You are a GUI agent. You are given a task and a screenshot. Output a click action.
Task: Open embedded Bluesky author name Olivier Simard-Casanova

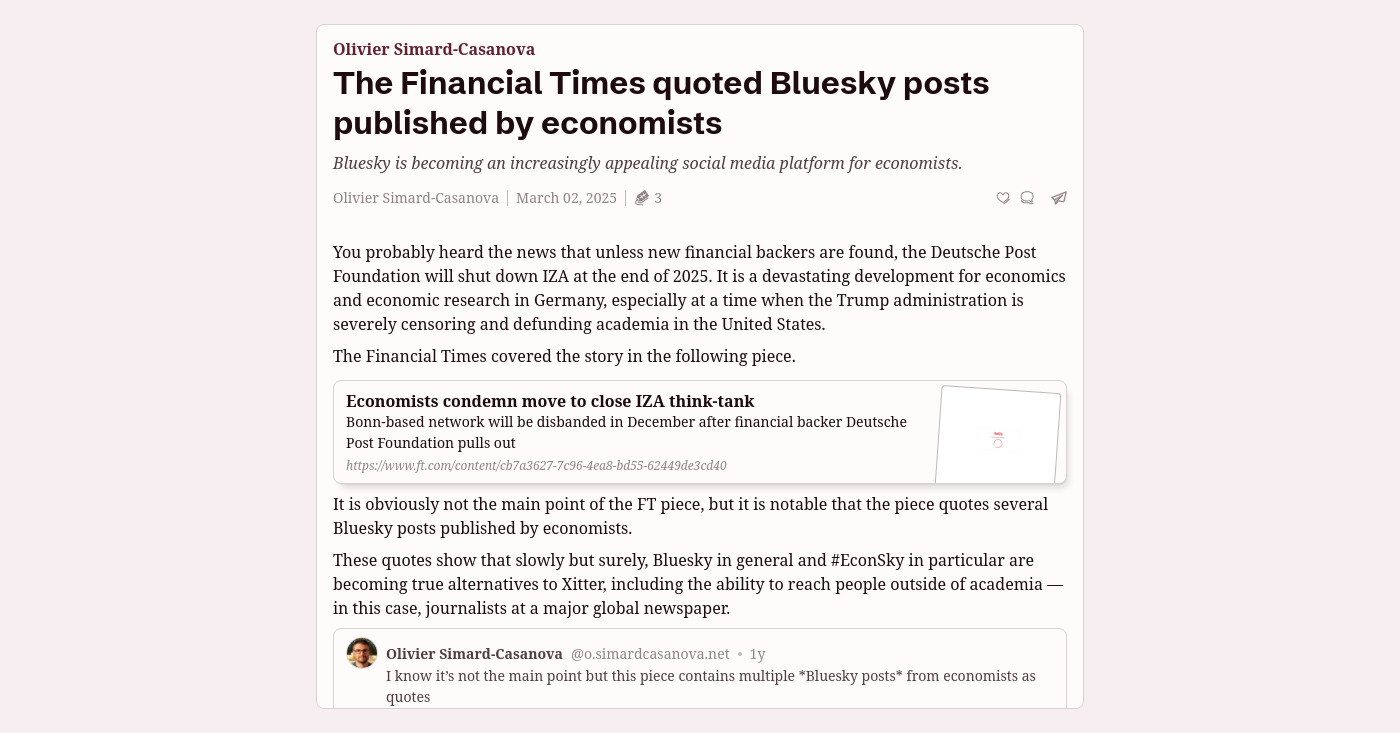coord(474,654)
